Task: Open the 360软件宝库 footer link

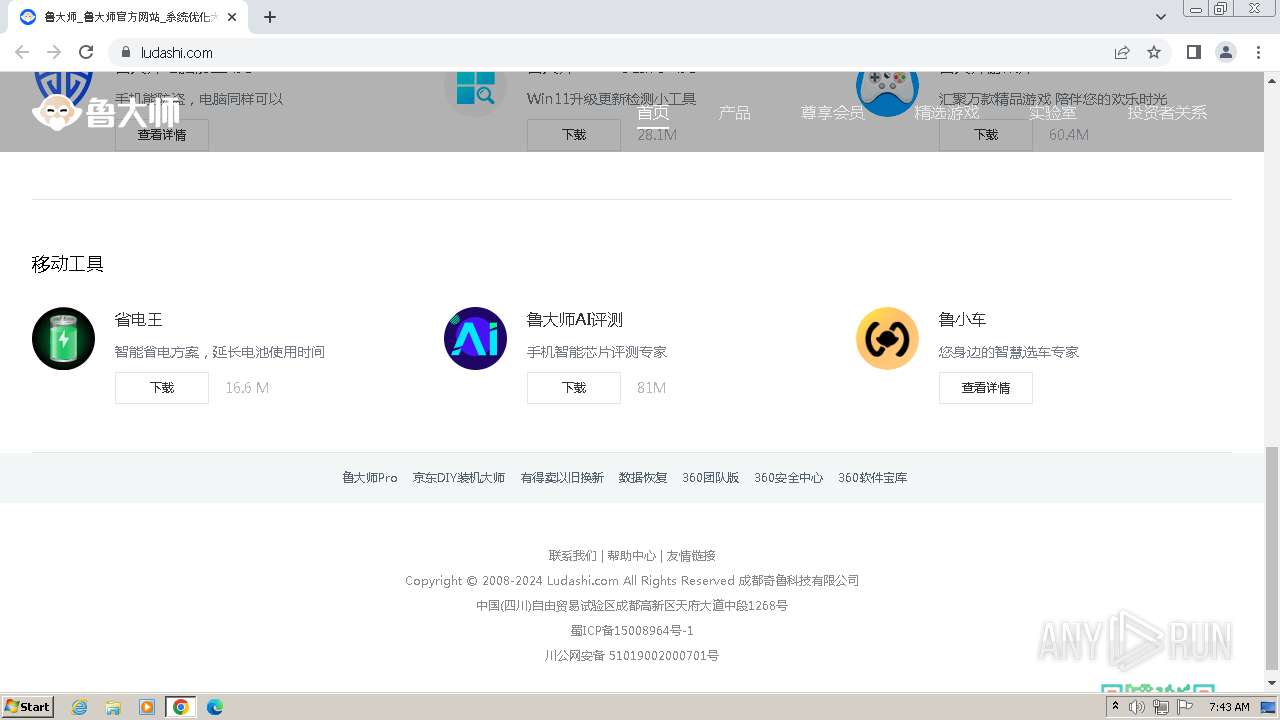Action: pos(873,478)
